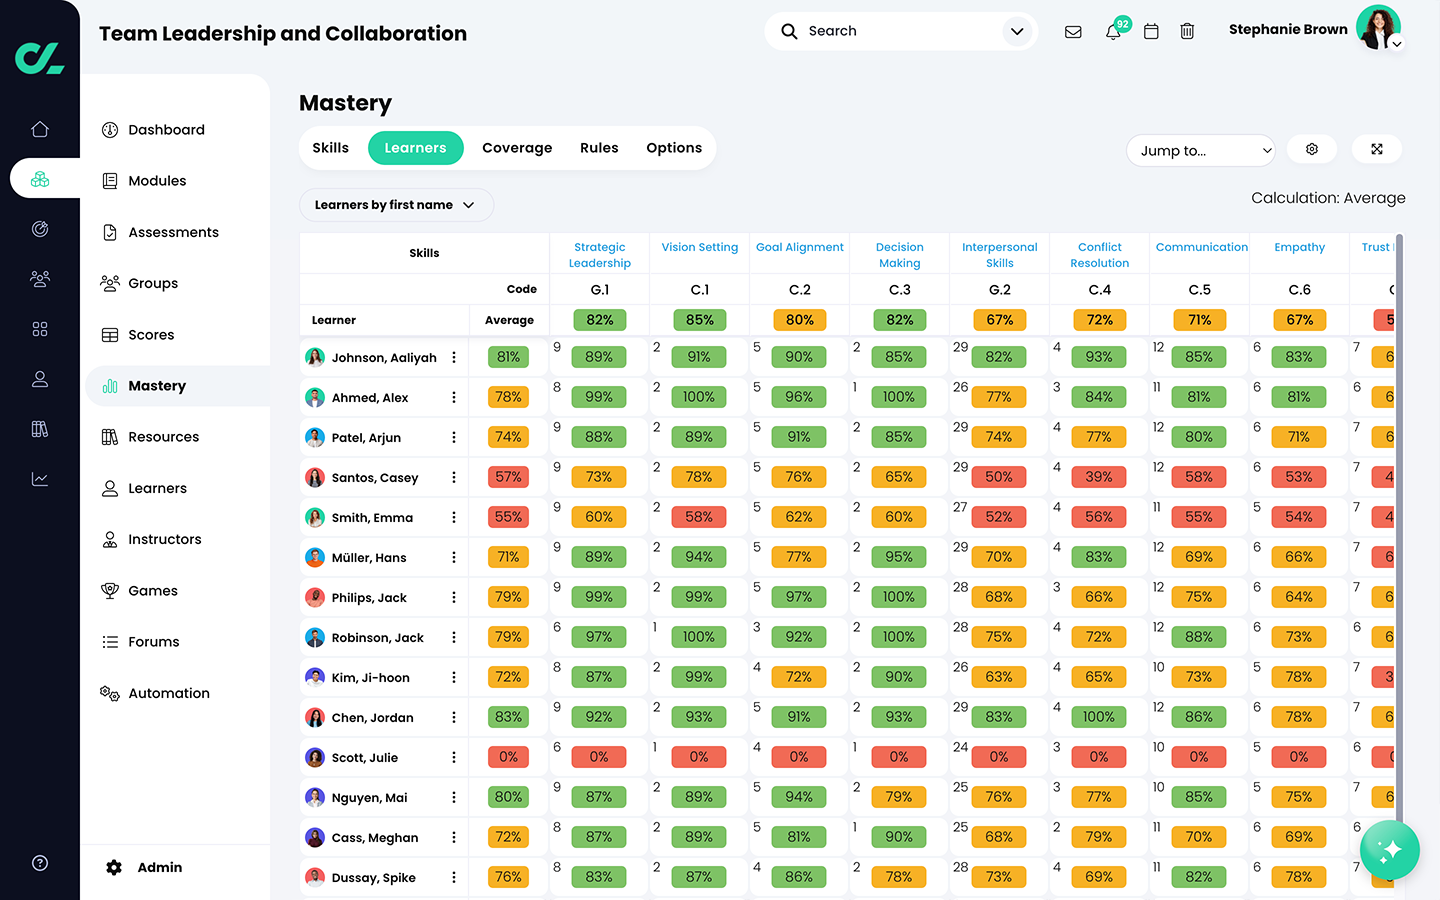1440x900 pixels.
Task: Open the apps grid icon in the sidebar
Action: click(x=40, y=328)
